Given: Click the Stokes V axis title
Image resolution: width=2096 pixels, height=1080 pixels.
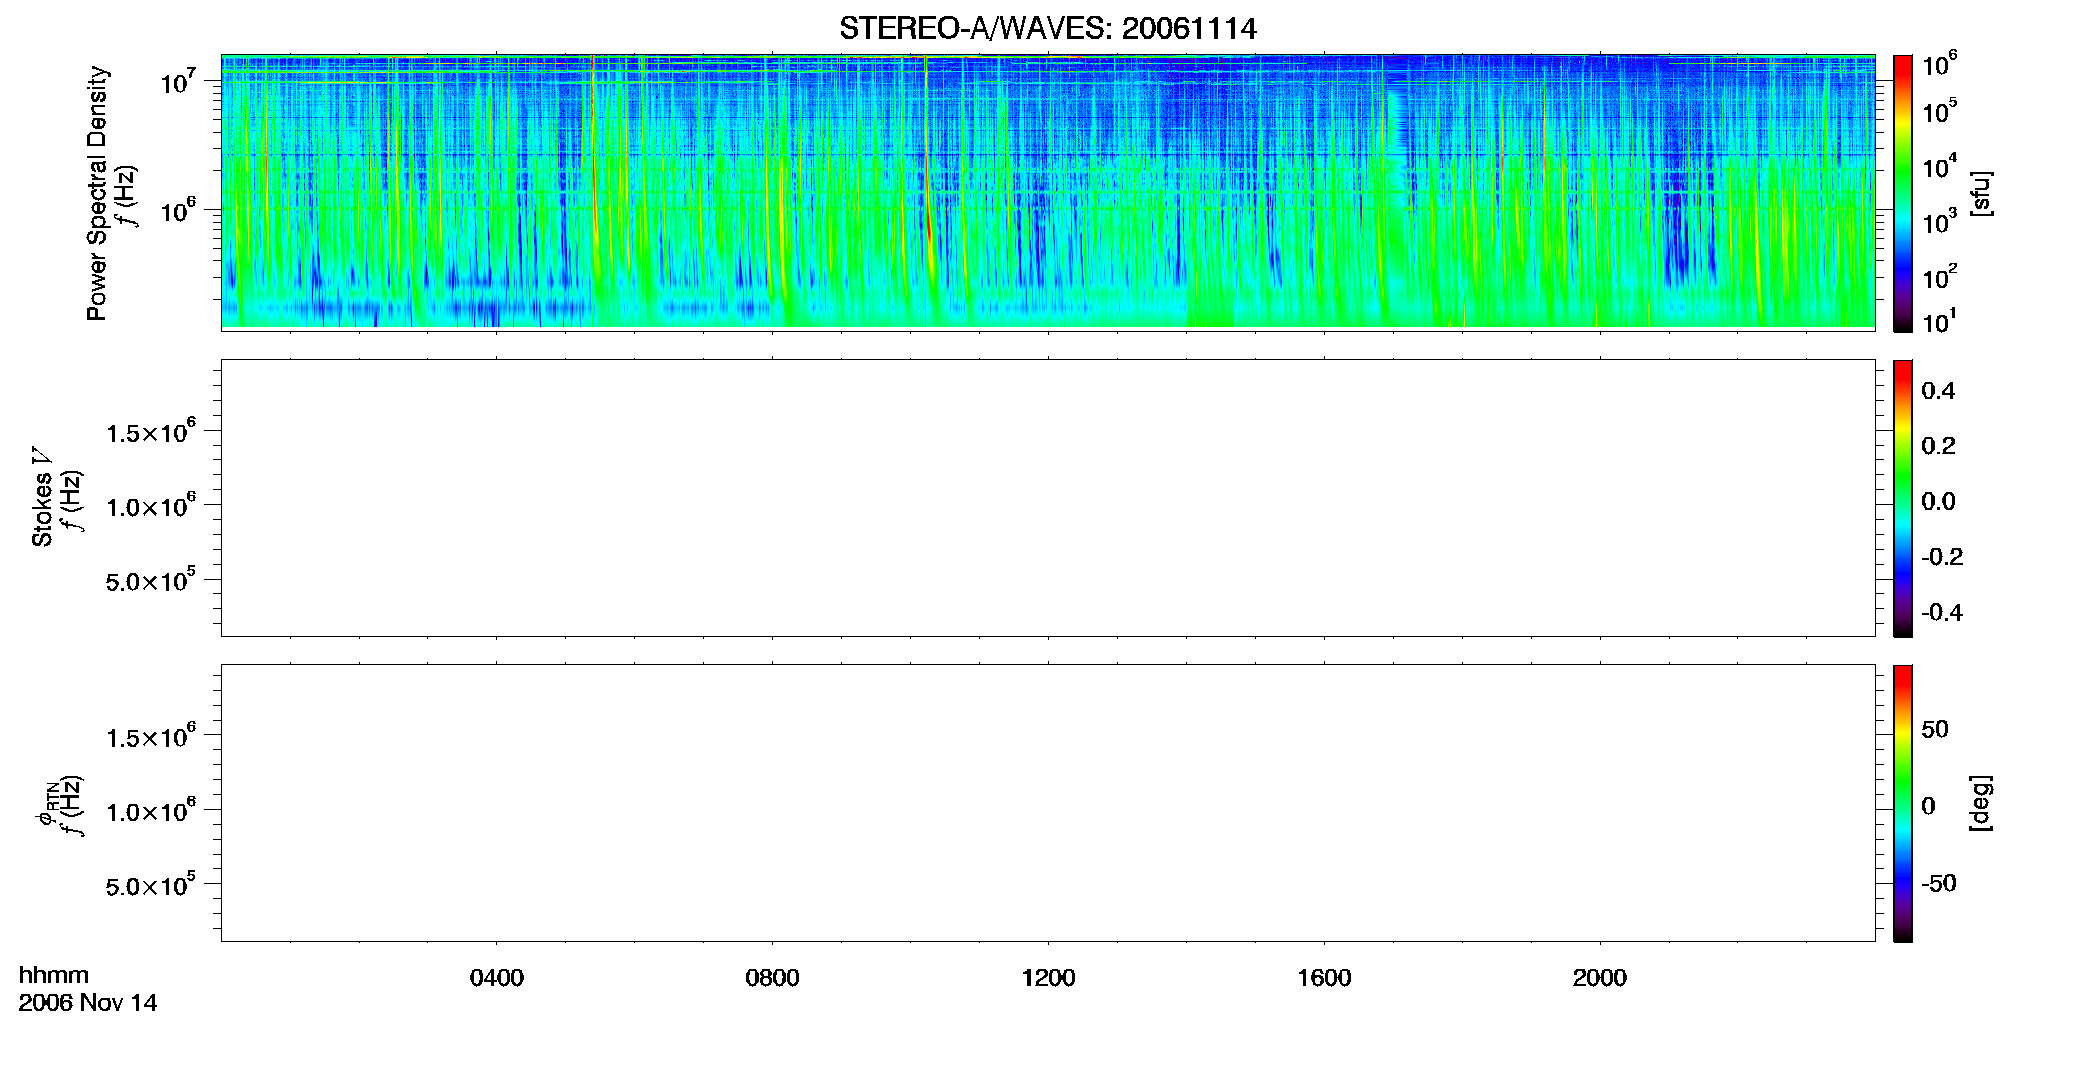Looking at the screenshot, I should [x=42, y=497].
